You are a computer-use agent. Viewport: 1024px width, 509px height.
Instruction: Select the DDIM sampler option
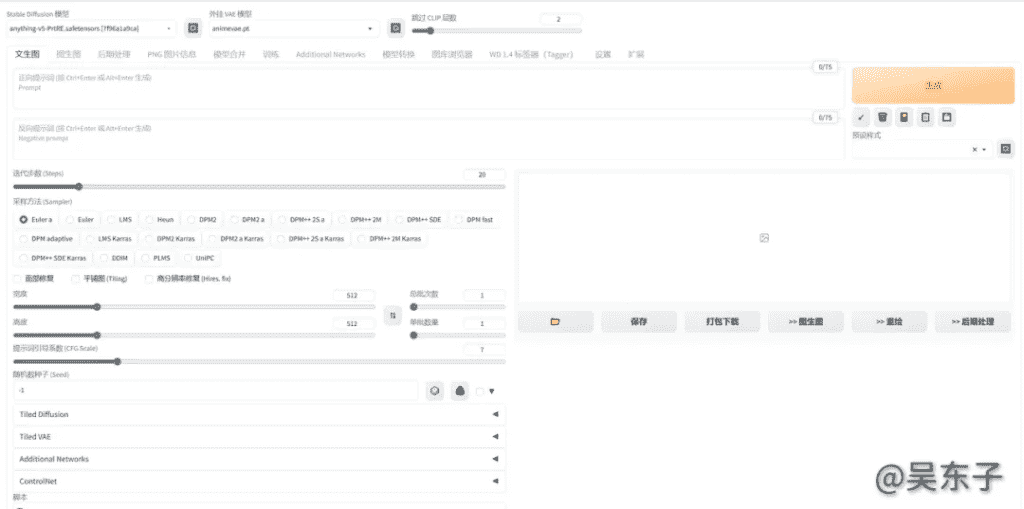[x=113, y=258]
